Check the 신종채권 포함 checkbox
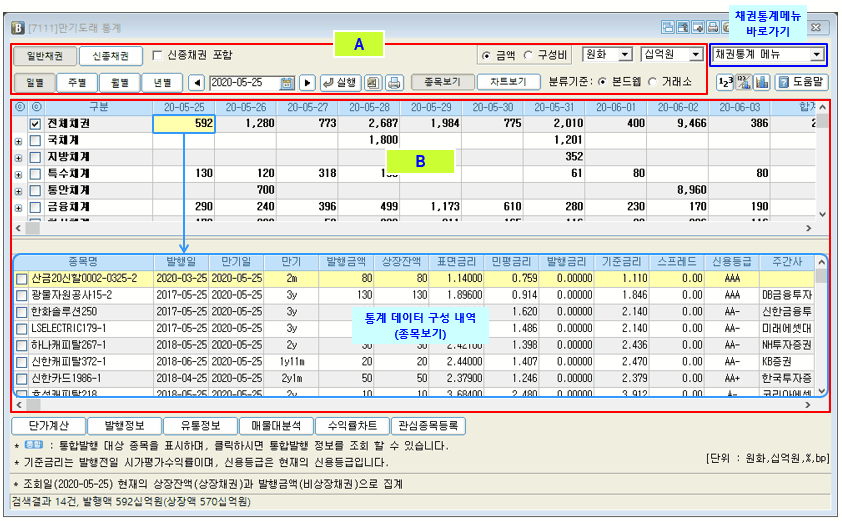This screenshot has height=521, width=842. [157, 55]
